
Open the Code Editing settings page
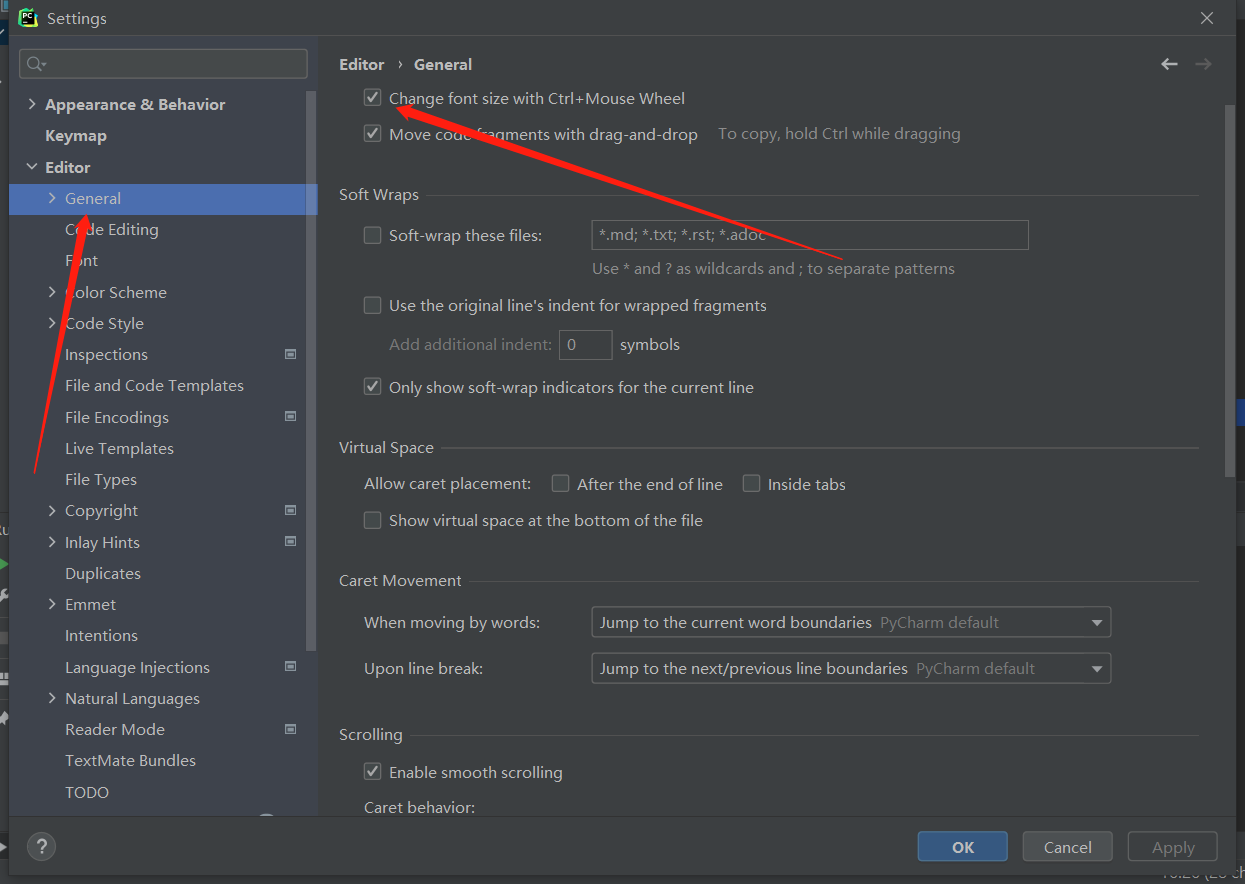point(112,230)
